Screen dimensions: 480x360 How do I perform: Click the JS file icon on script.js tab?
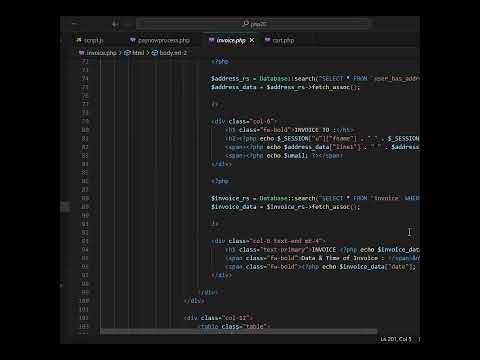79,40
